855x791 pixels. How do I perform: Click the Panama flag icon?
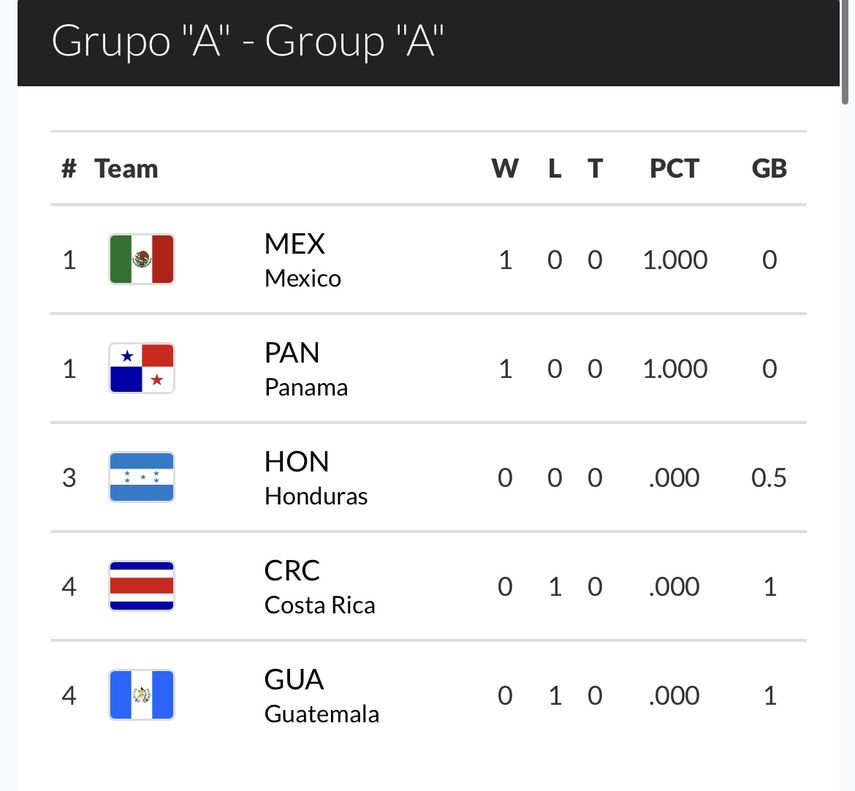tap(141, 368)
